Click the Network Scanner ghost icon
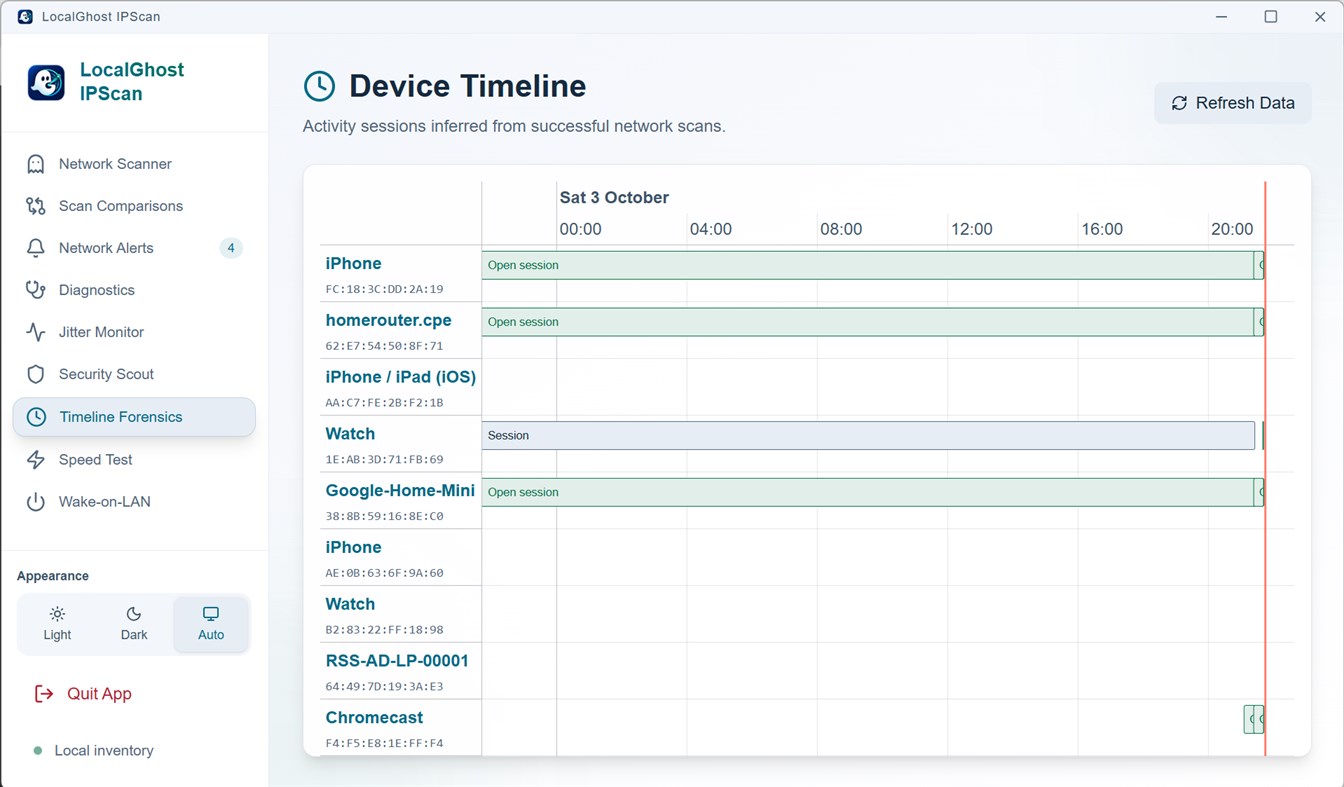Viewport: 1344px width, 787px height. [36, 164]
